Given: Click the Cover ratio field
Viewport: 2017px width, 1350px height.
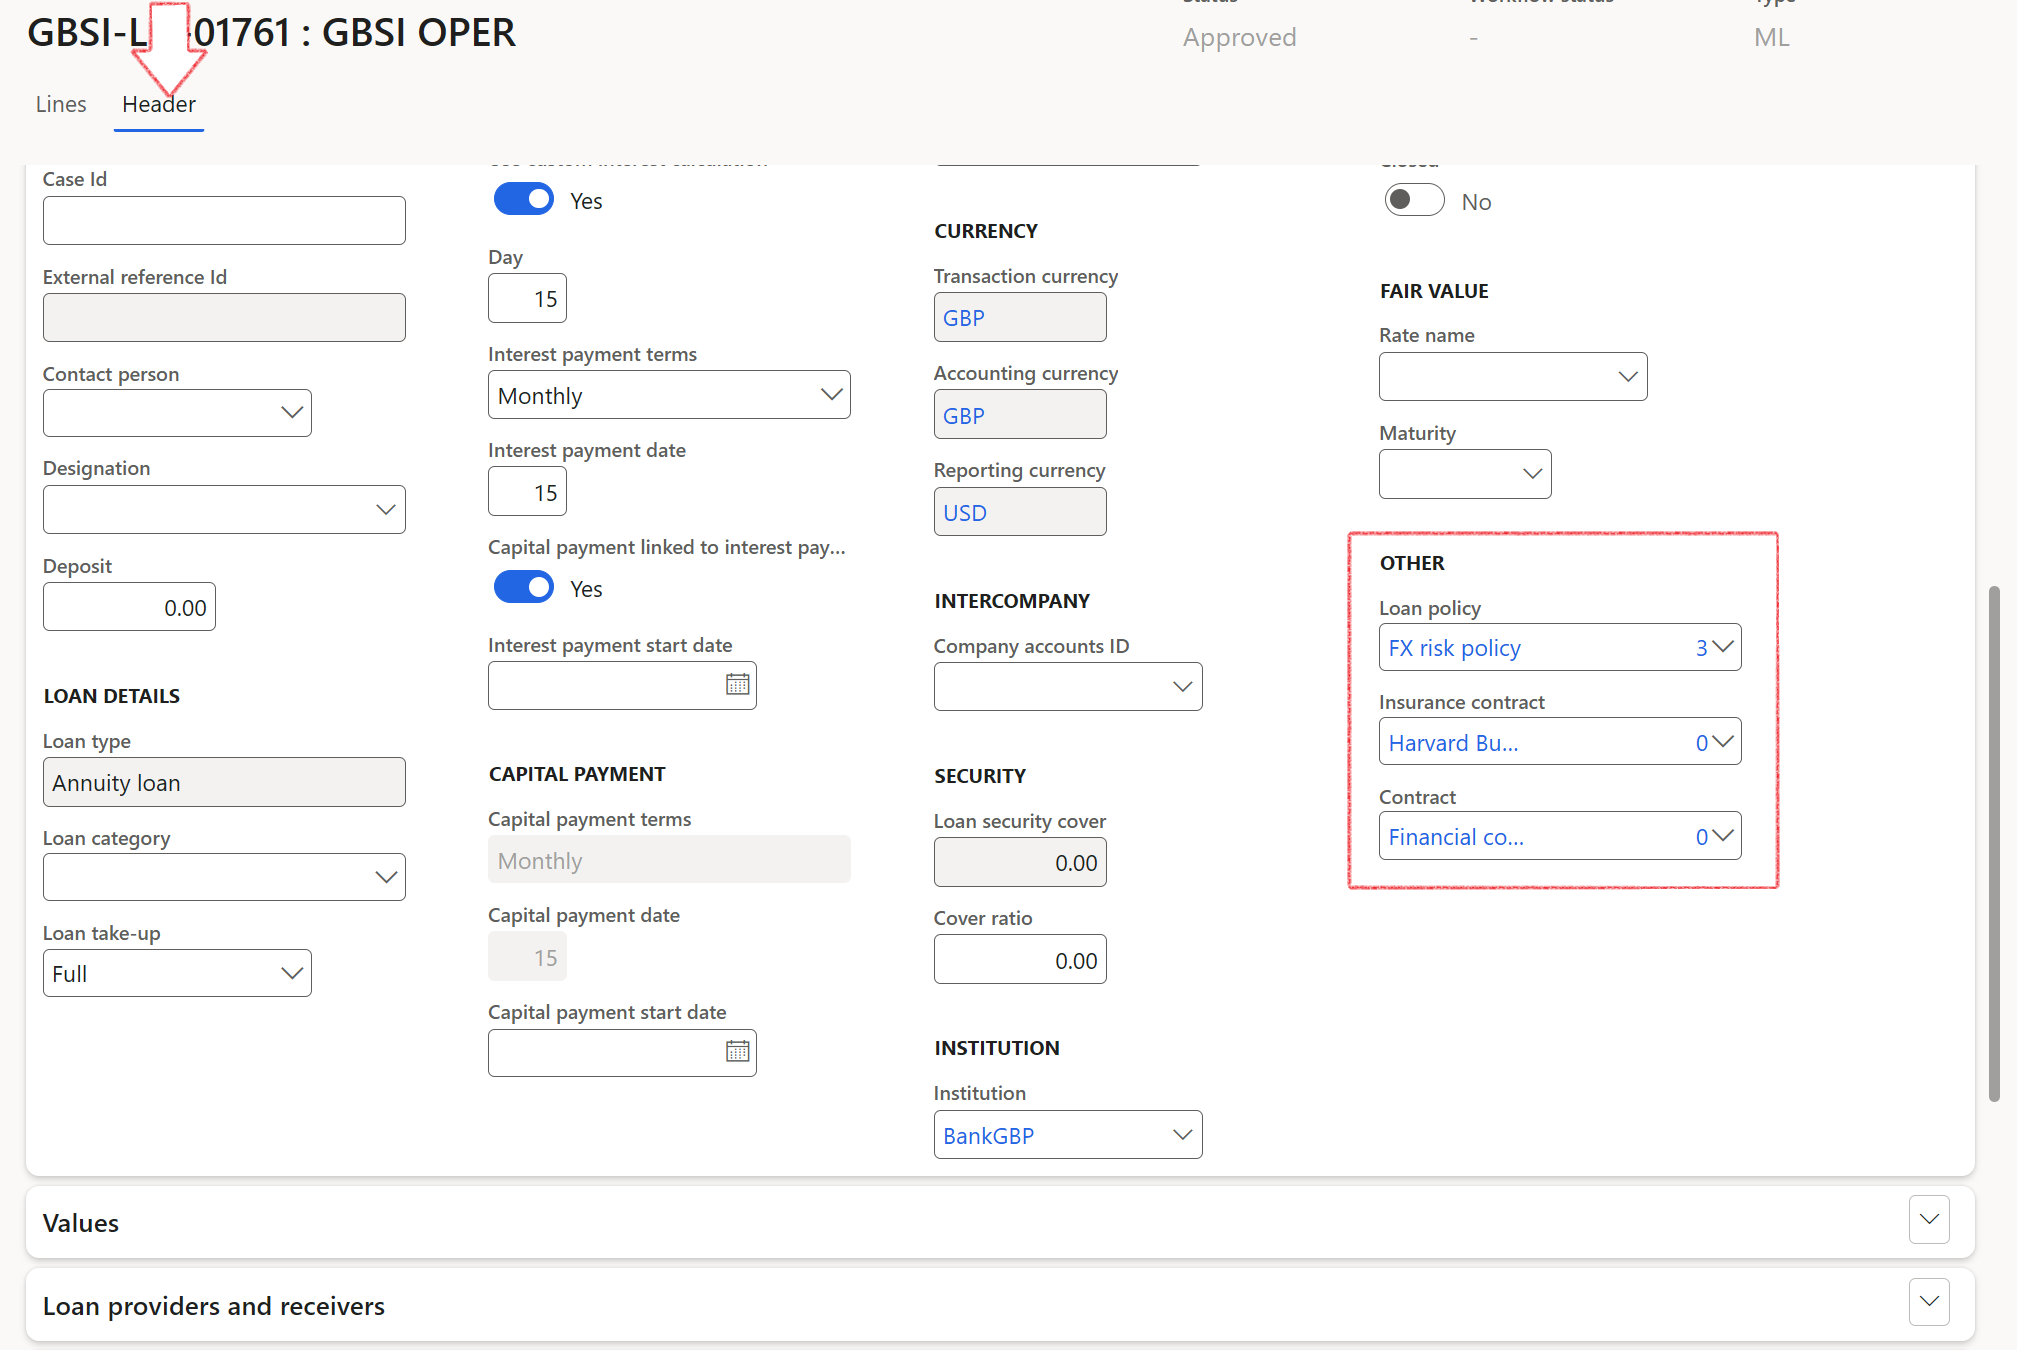Looking at the screenshot, I should pyautogui.click(x=1020, y=960).
